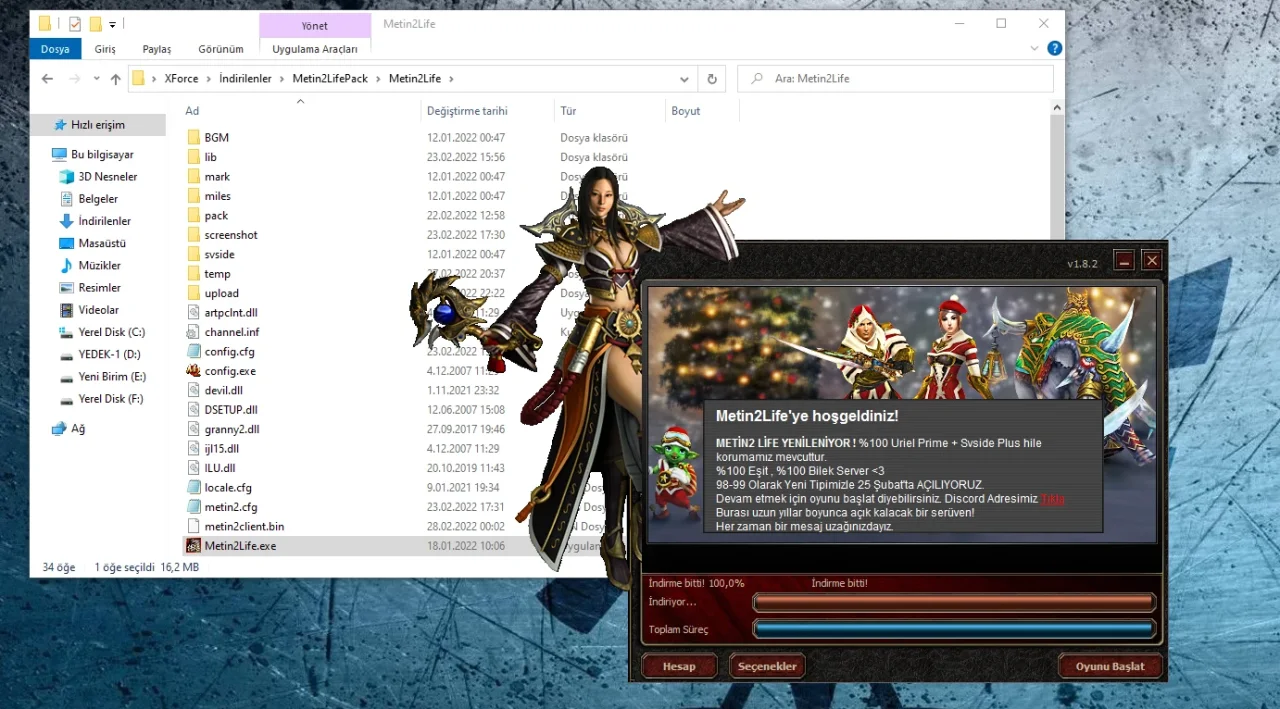Select Hızlı erişim in navigation pane
Viewport: 1280px width, 709px height.
98,125
